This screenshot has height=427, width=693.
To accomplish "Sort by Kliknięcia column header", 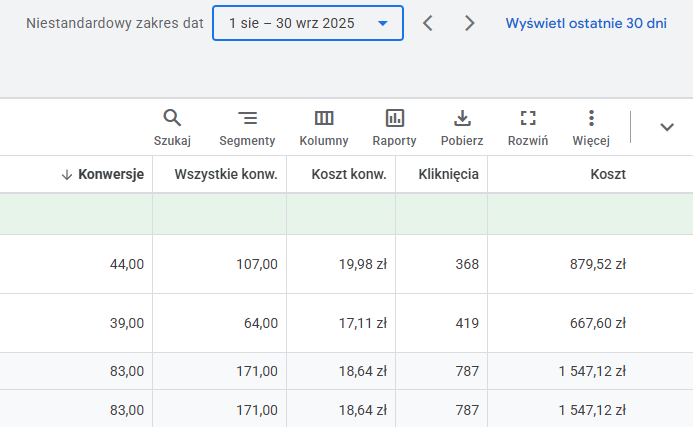I will (x=446, y=174).
